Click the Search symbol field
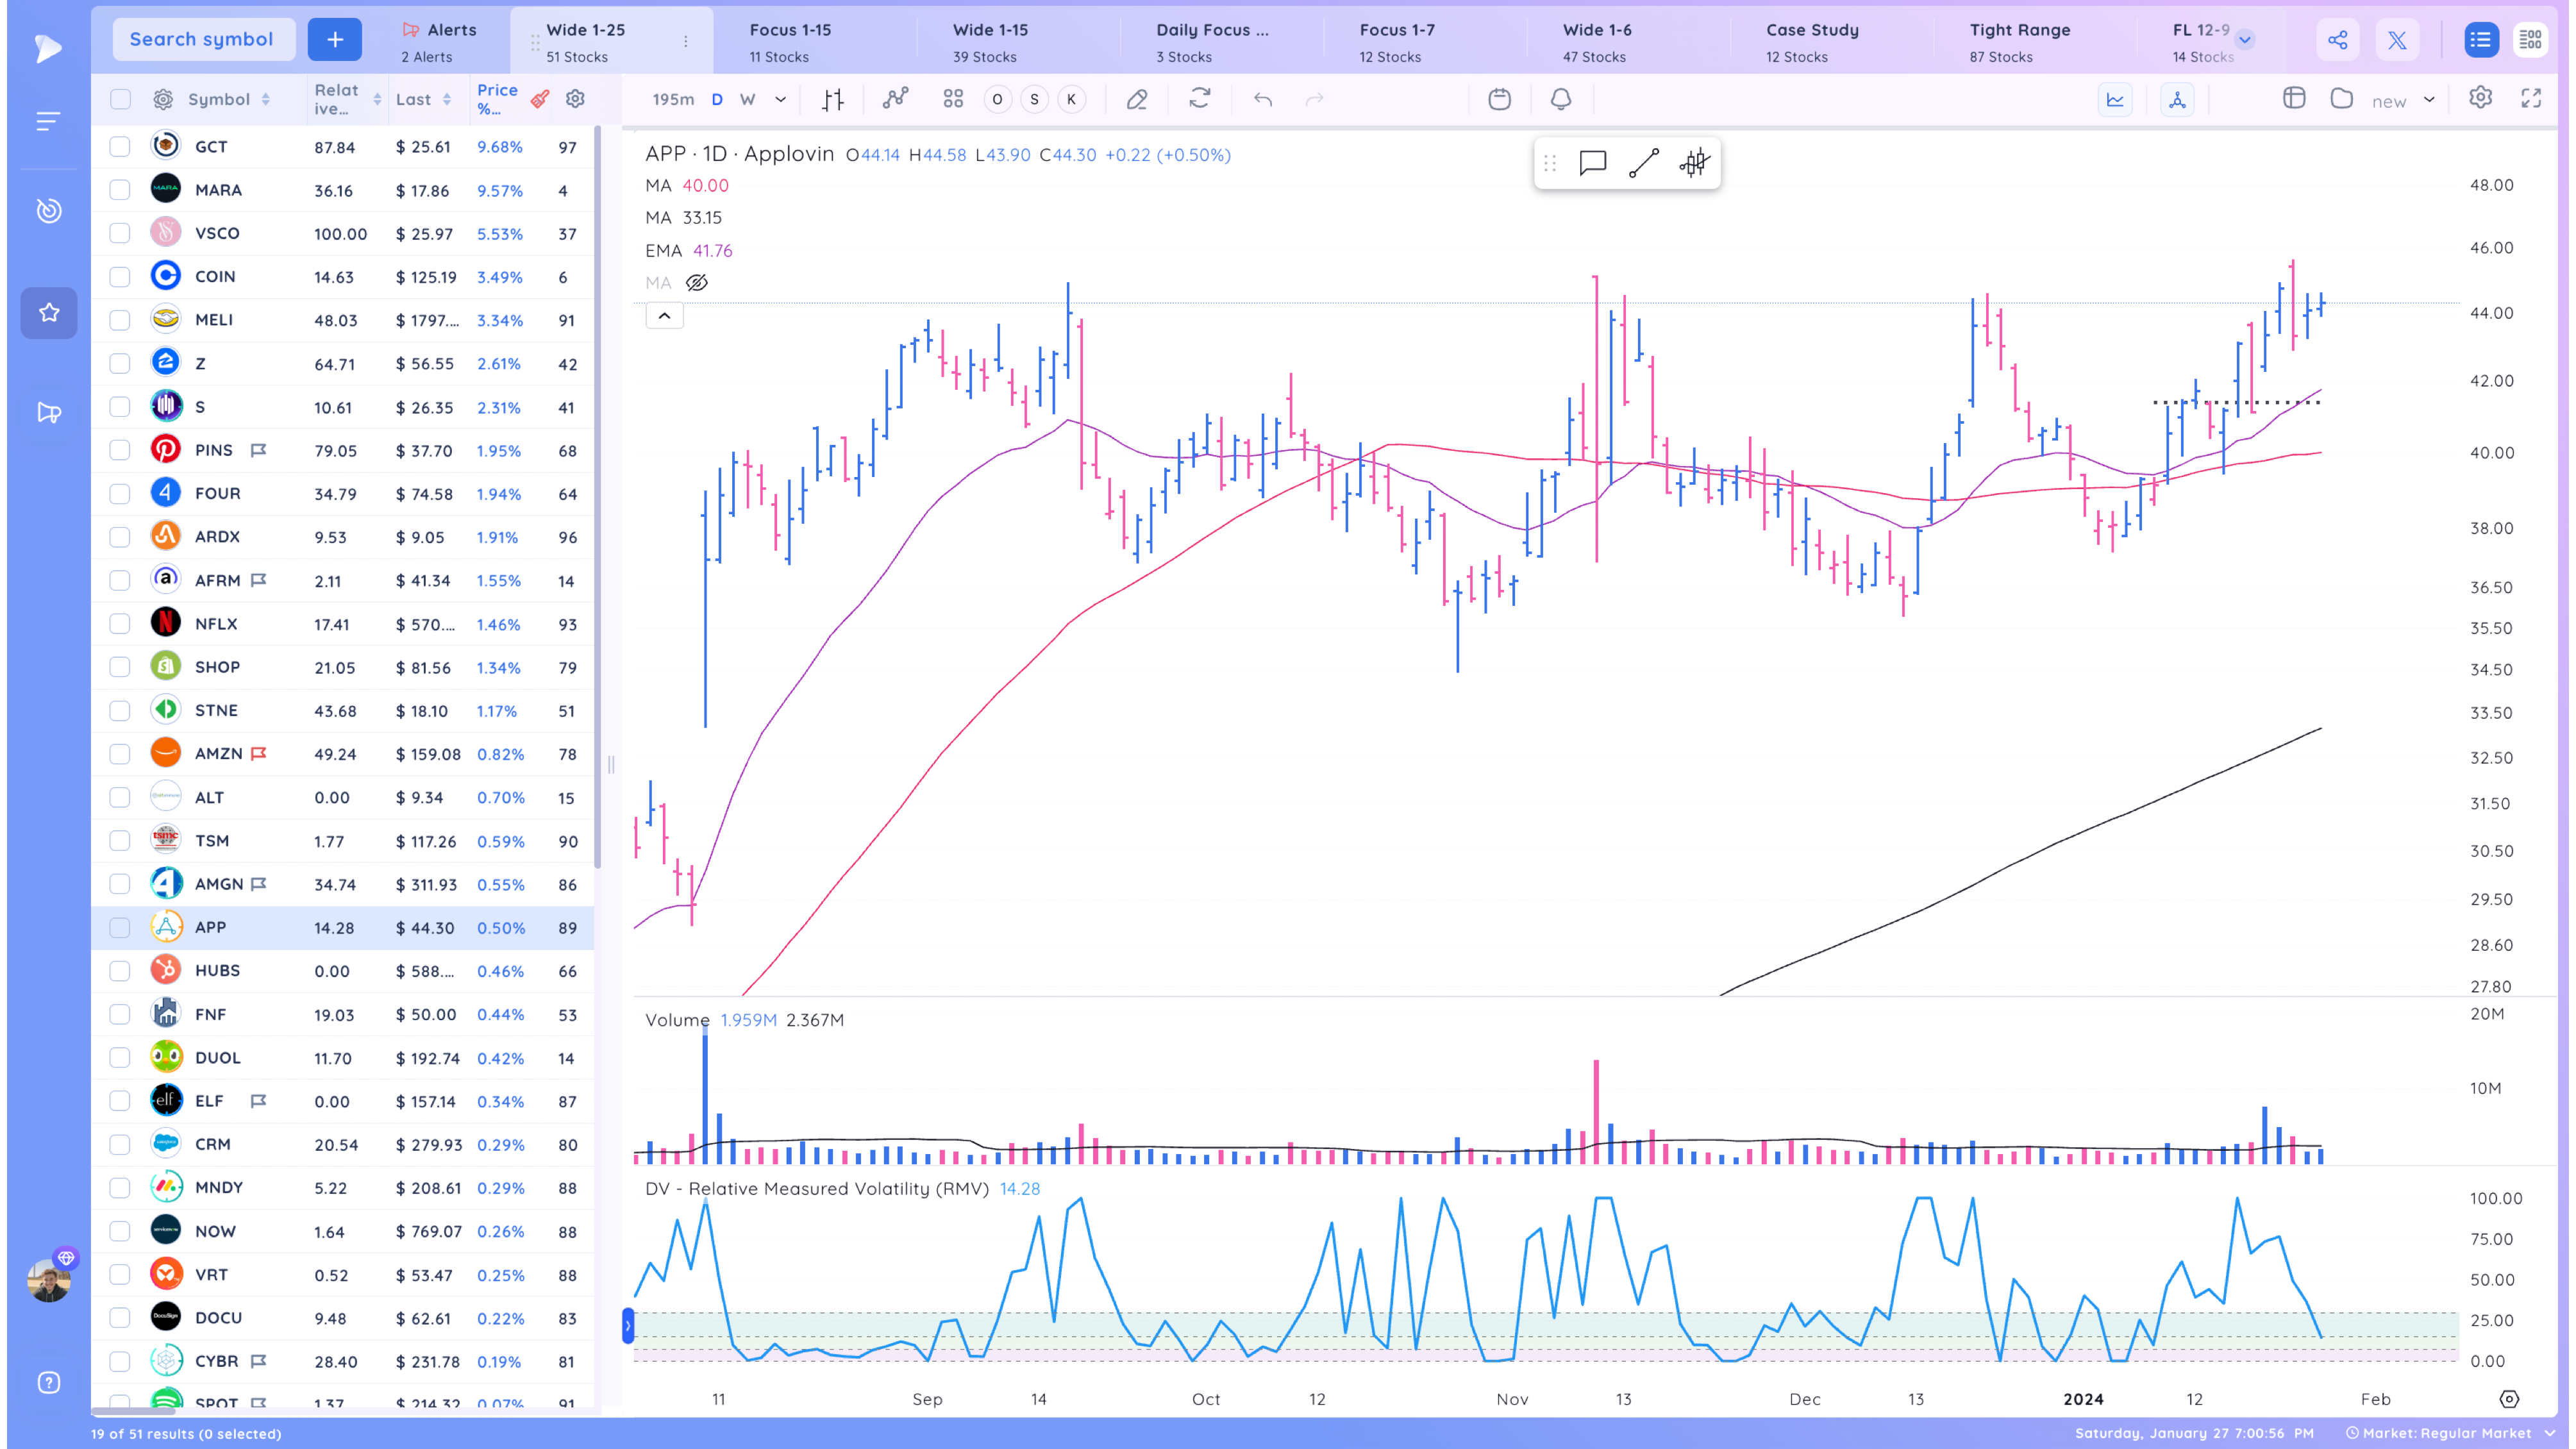This screenshot has width=2576, height=1449. [x=204, y=39]
